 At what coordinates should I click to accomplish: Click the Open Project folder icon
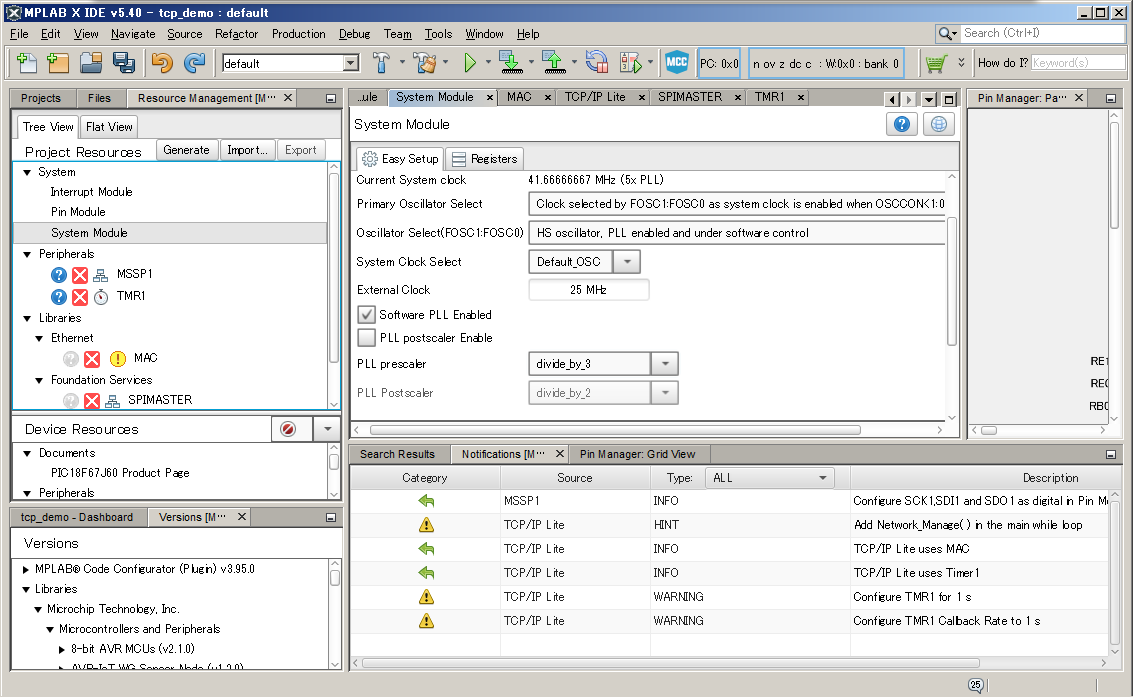coord(91,63)
